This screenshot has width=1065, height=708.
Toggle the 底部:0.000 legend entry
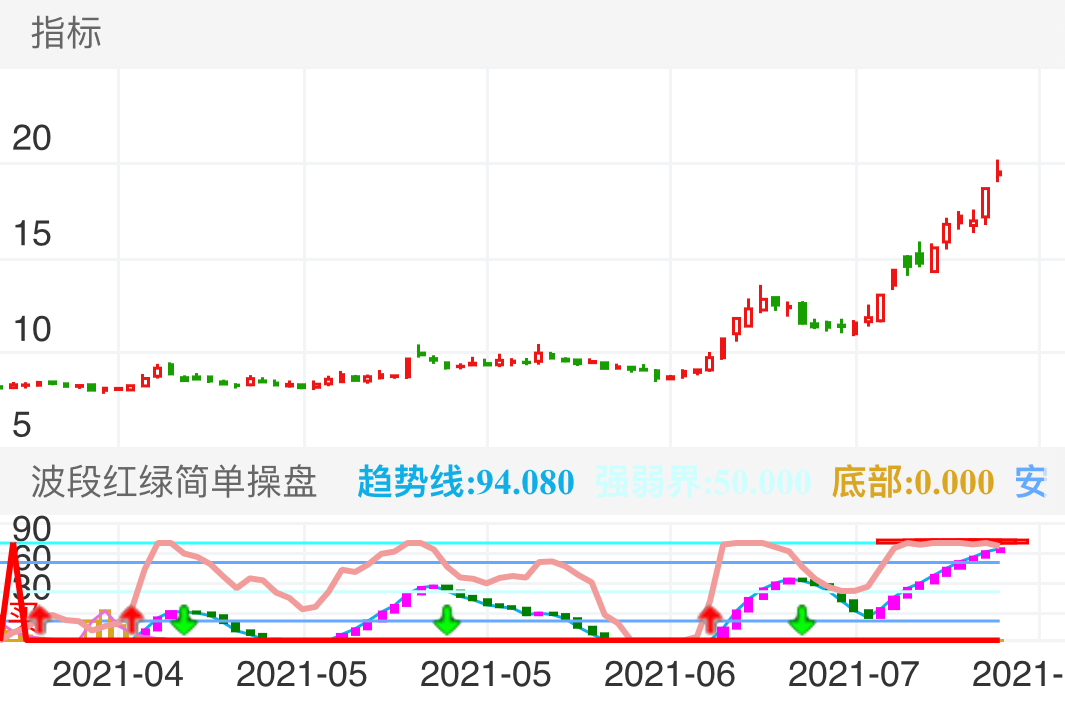tap(912, 483)
